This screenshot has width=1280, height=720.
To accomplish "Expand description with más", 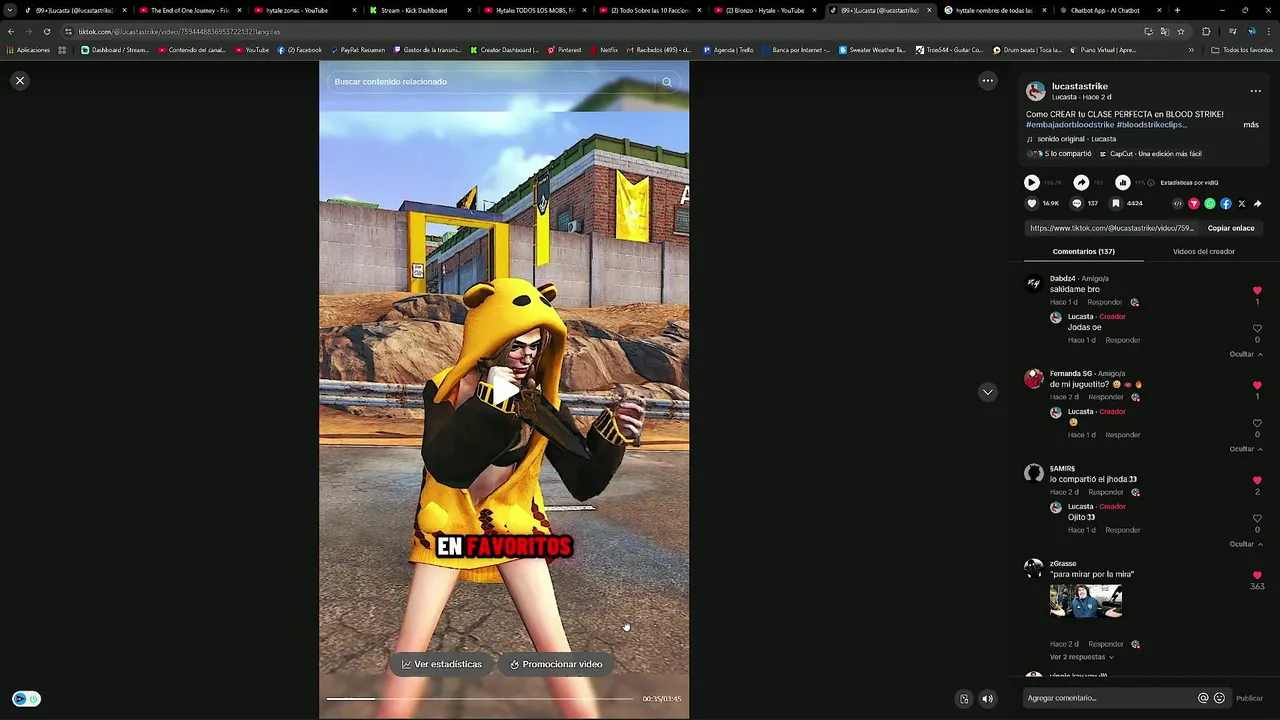I will pyautogui.click(x=1251, y=125).
